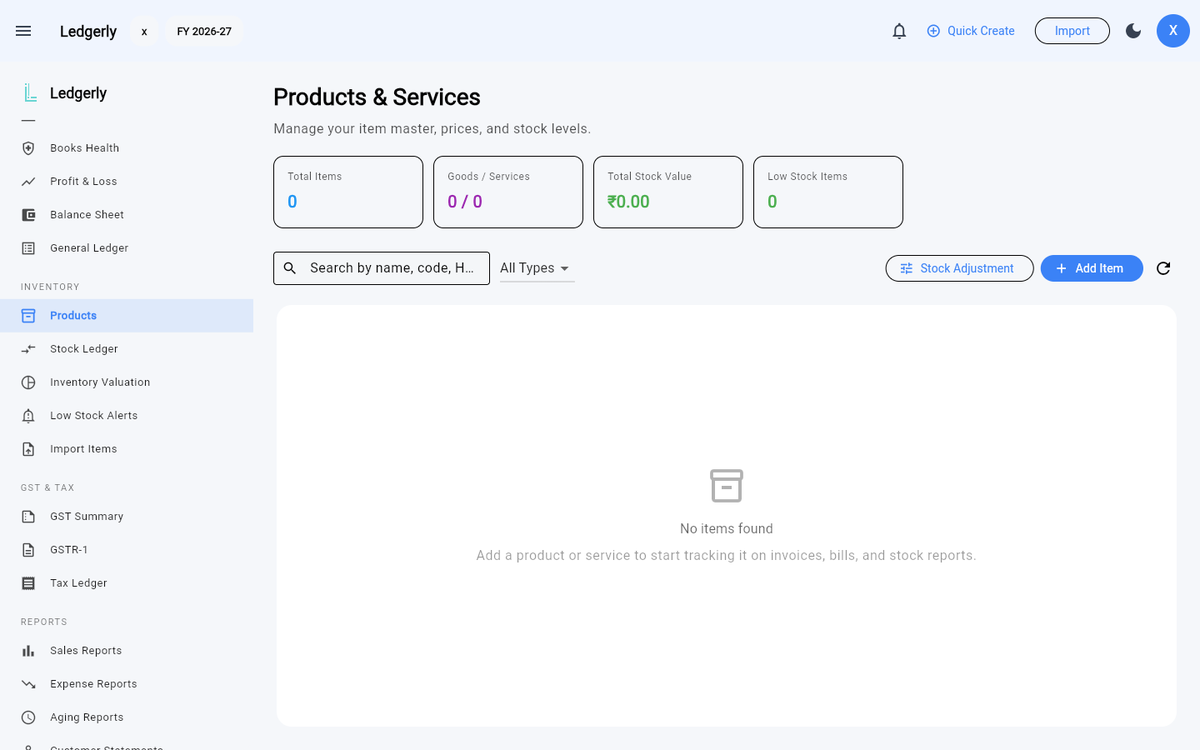Click the 'No items found' text
This screenshot has width=1200, height=750.
(727, 529)
